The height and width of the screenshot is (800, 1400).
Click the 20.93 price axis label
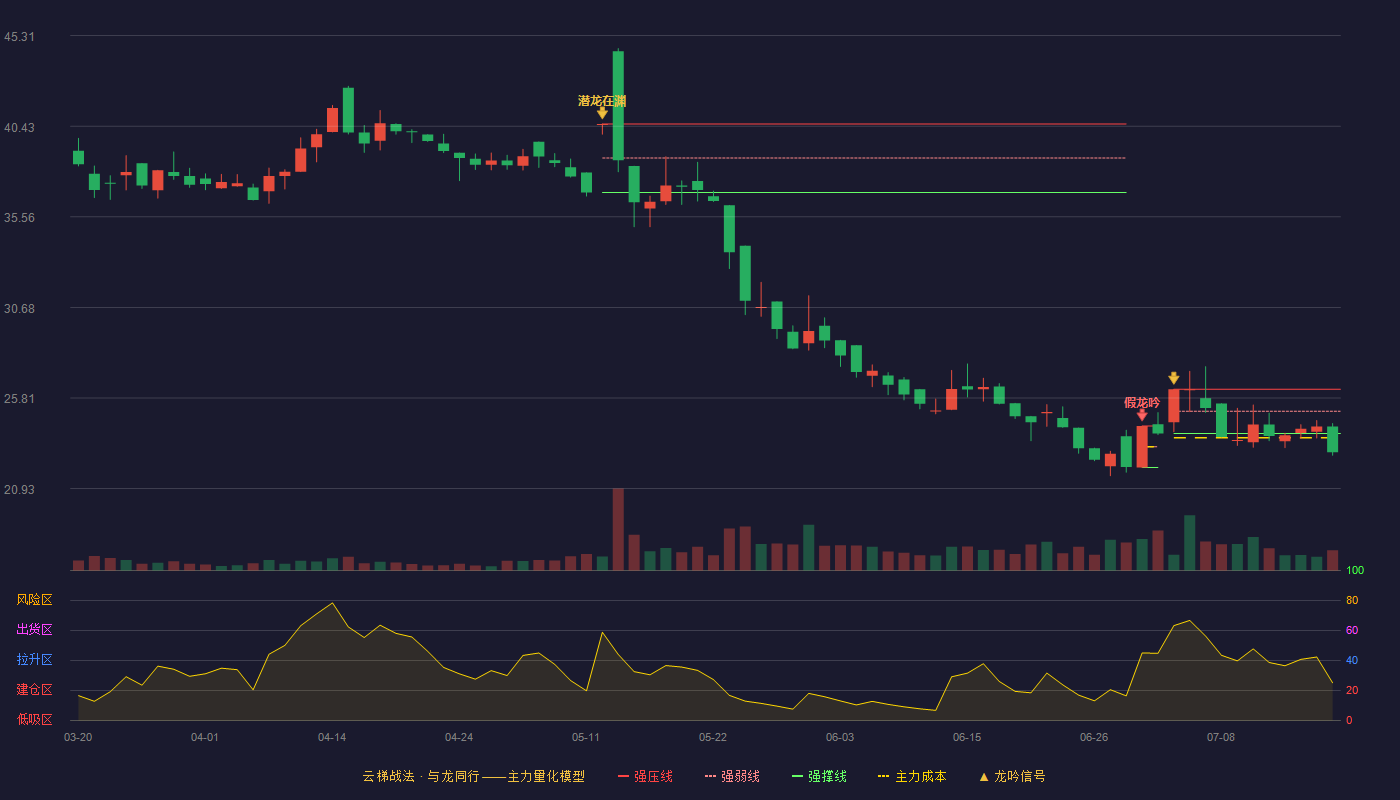coord(20,489)
